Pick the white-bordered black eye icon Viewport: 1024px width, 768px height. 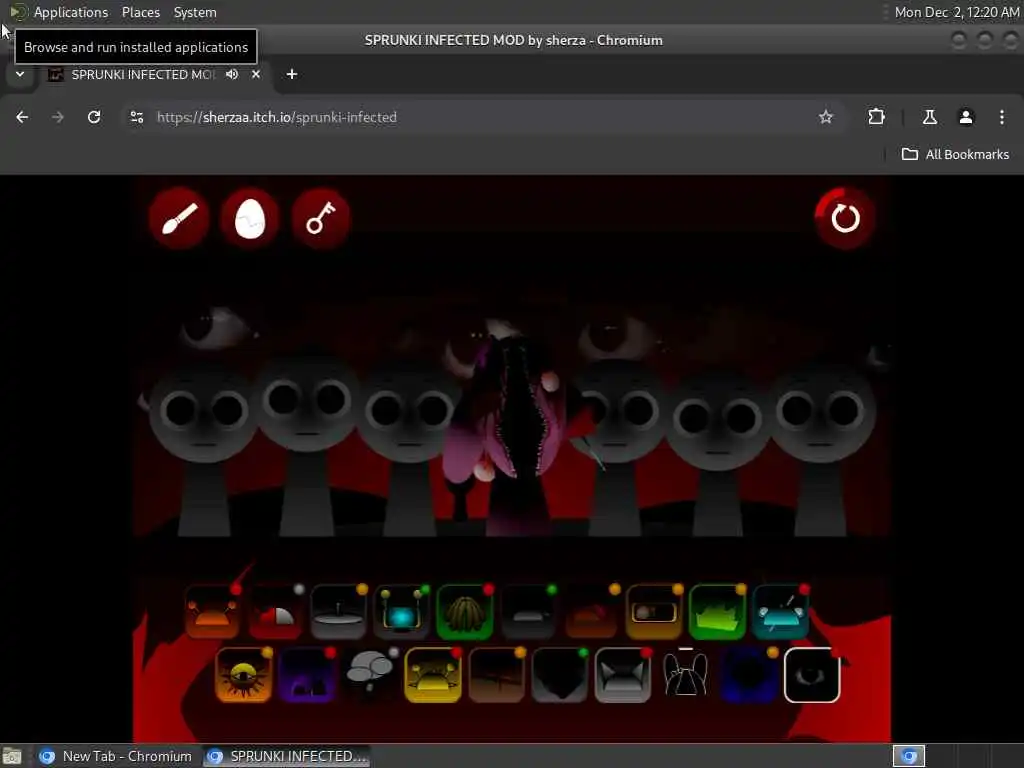click(x=812, y=675)
